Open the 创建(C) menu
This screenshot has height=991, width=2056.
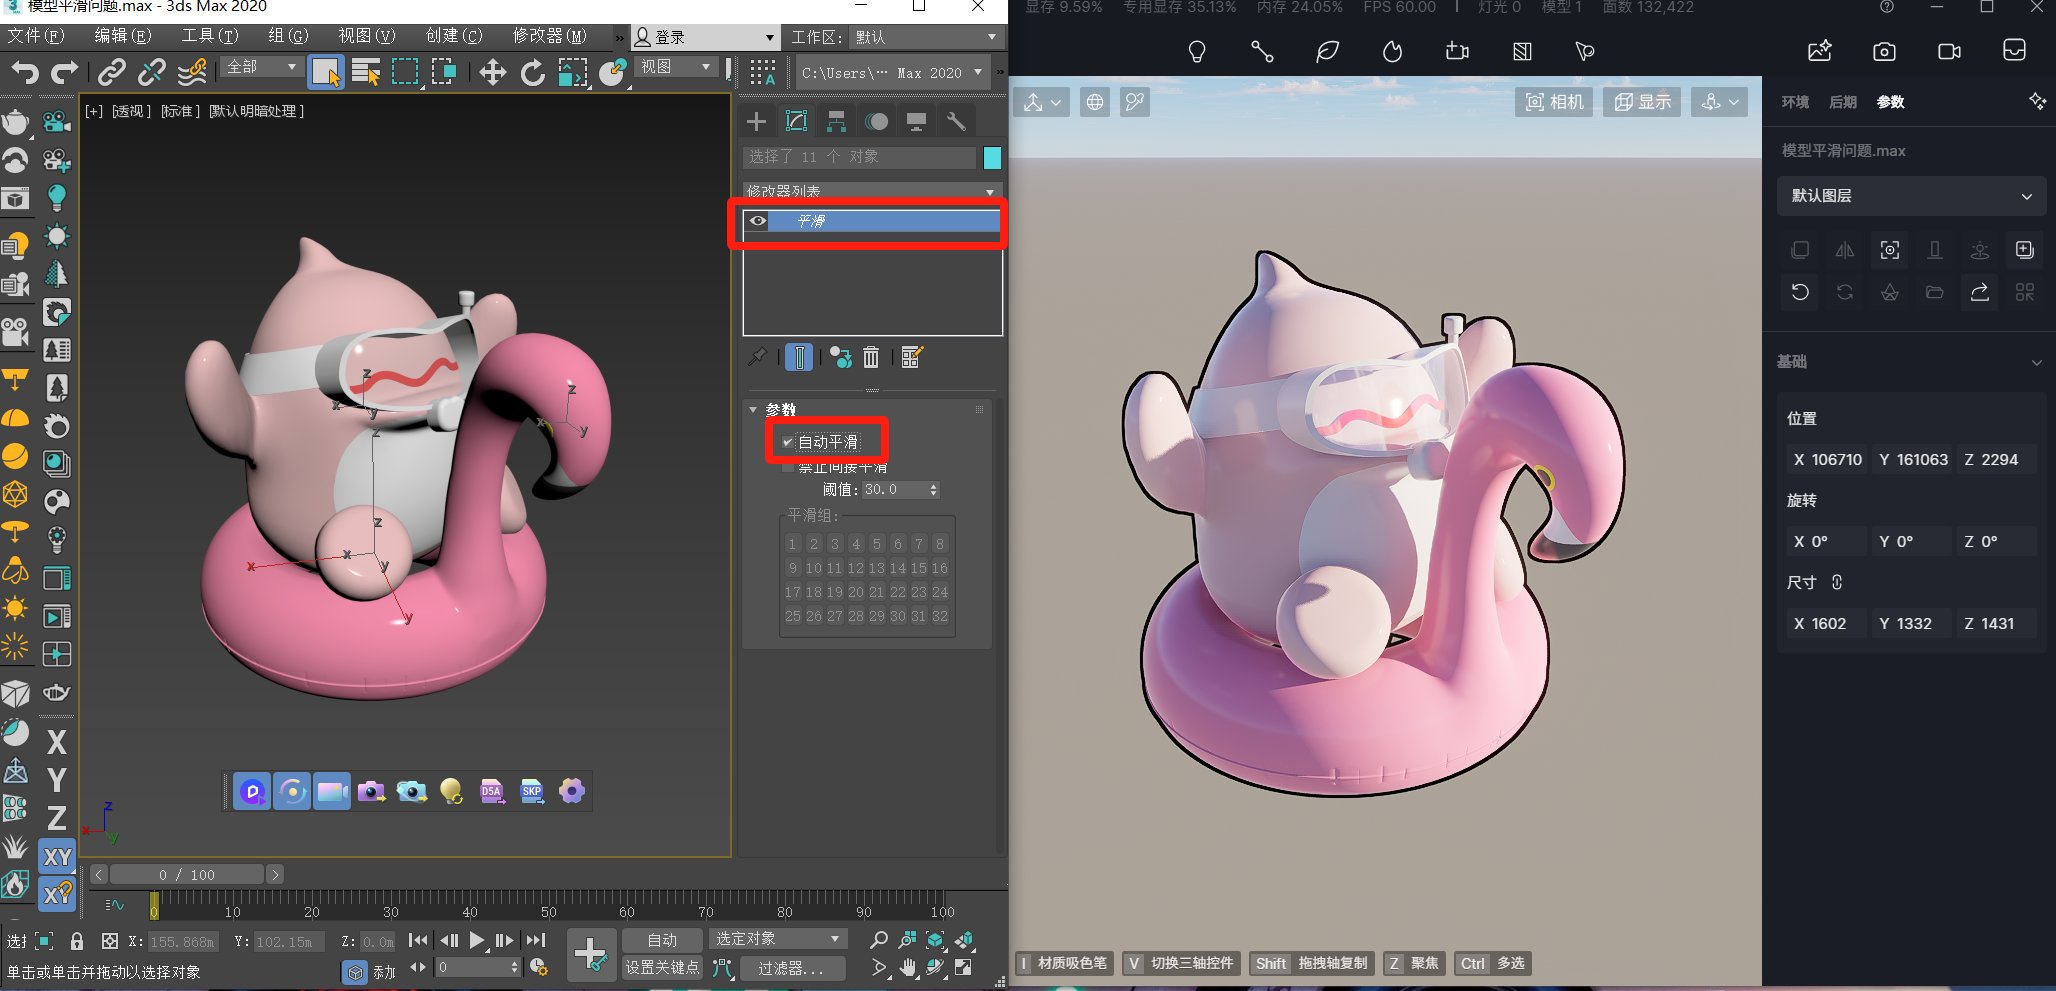coord(453,36)
